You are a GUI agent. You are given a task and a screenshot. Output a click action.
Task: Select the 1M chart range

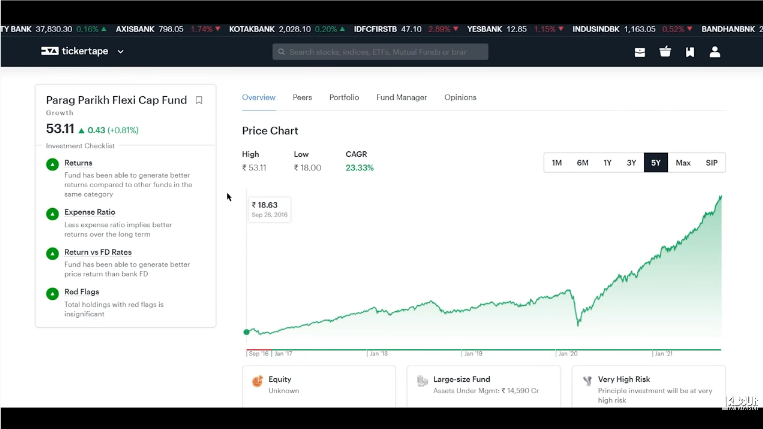(557, 162)
